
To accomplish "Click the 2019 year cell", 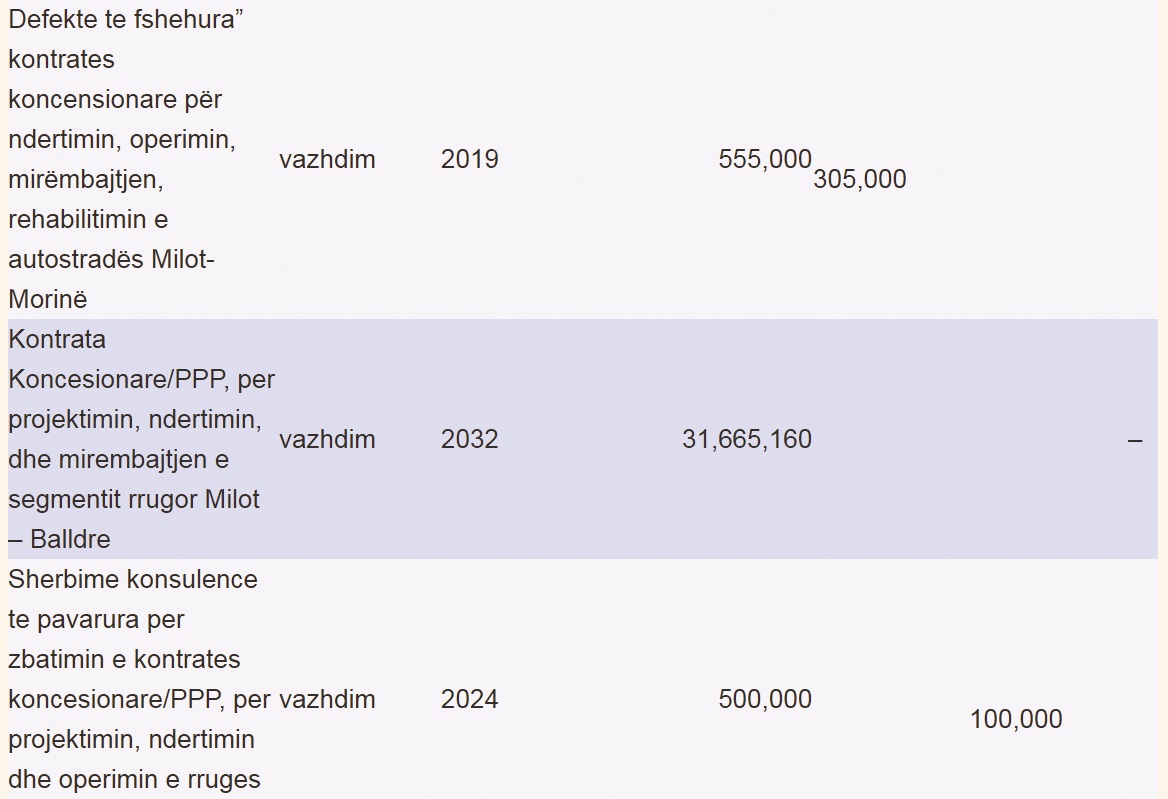I will 469,159.
